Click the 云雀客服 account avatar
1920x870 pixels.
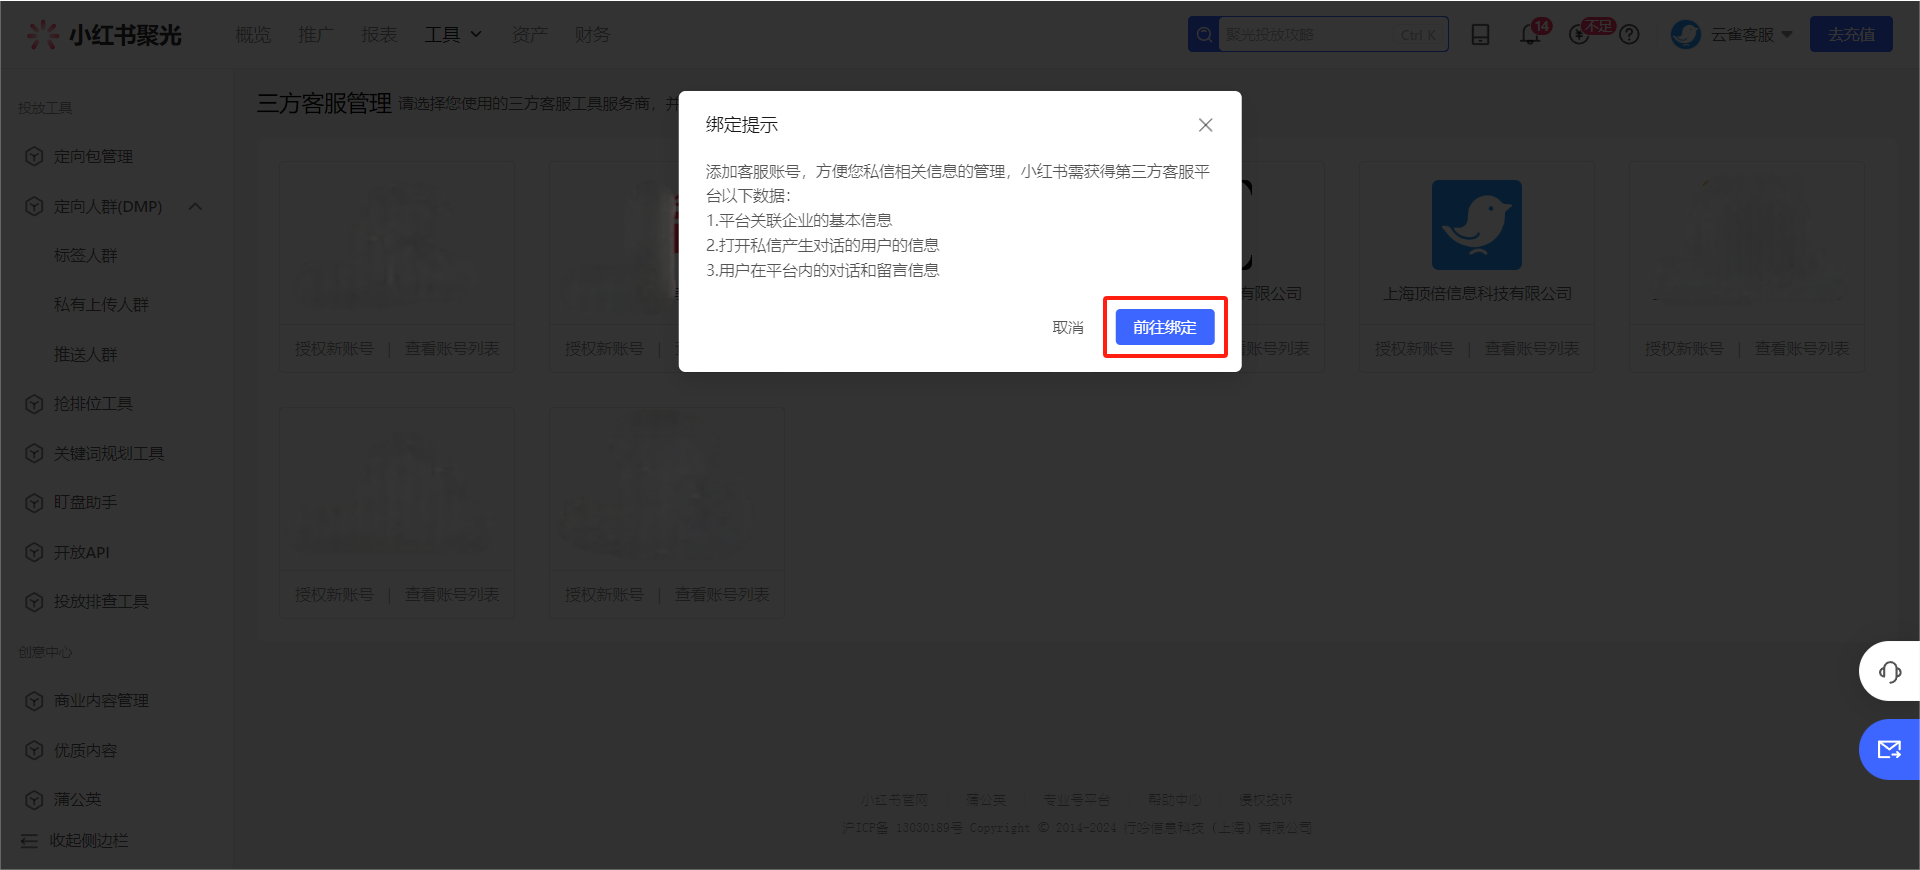tap(1686, 35)
